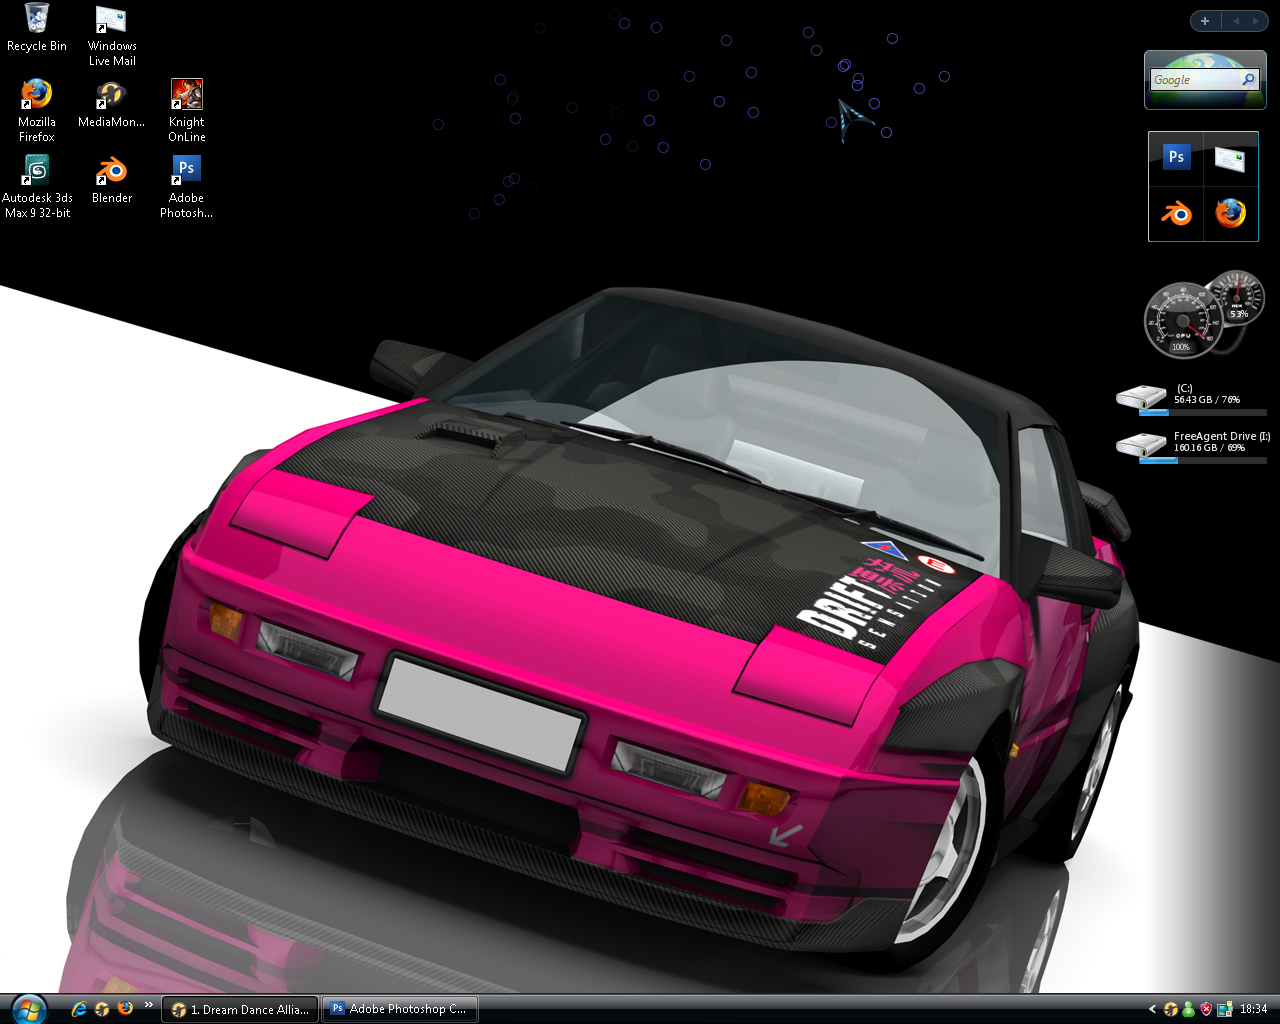Image resolution: width=1280 pixels, height=1024 pixels.
Task: Show hidden system tray icons arrow
Action: point(1152,1009)
